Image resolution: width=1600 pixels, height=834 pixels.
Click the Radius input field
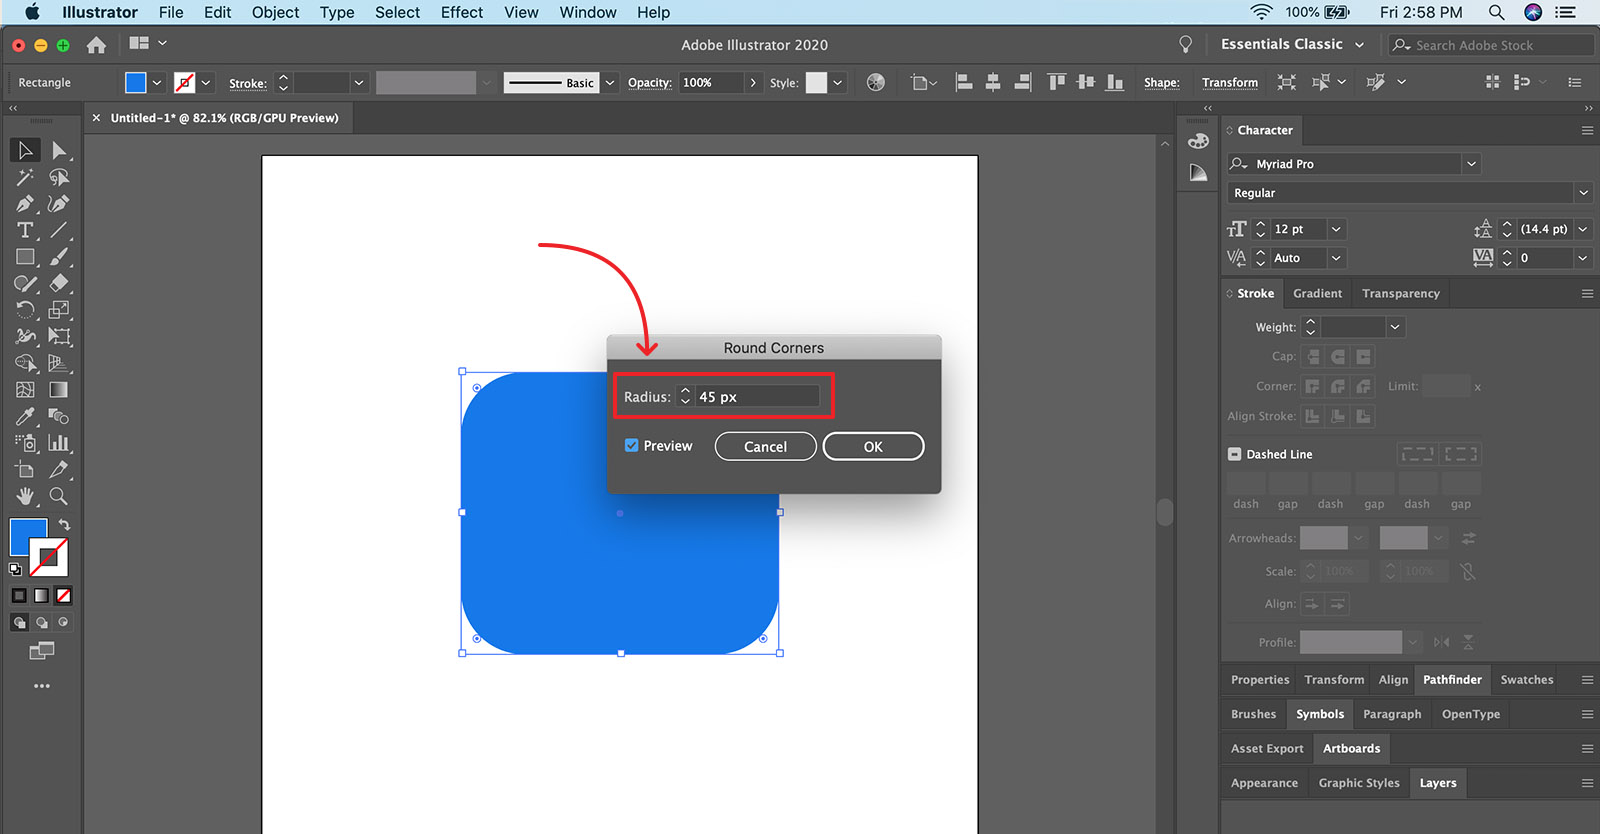[x=757, y=397]
